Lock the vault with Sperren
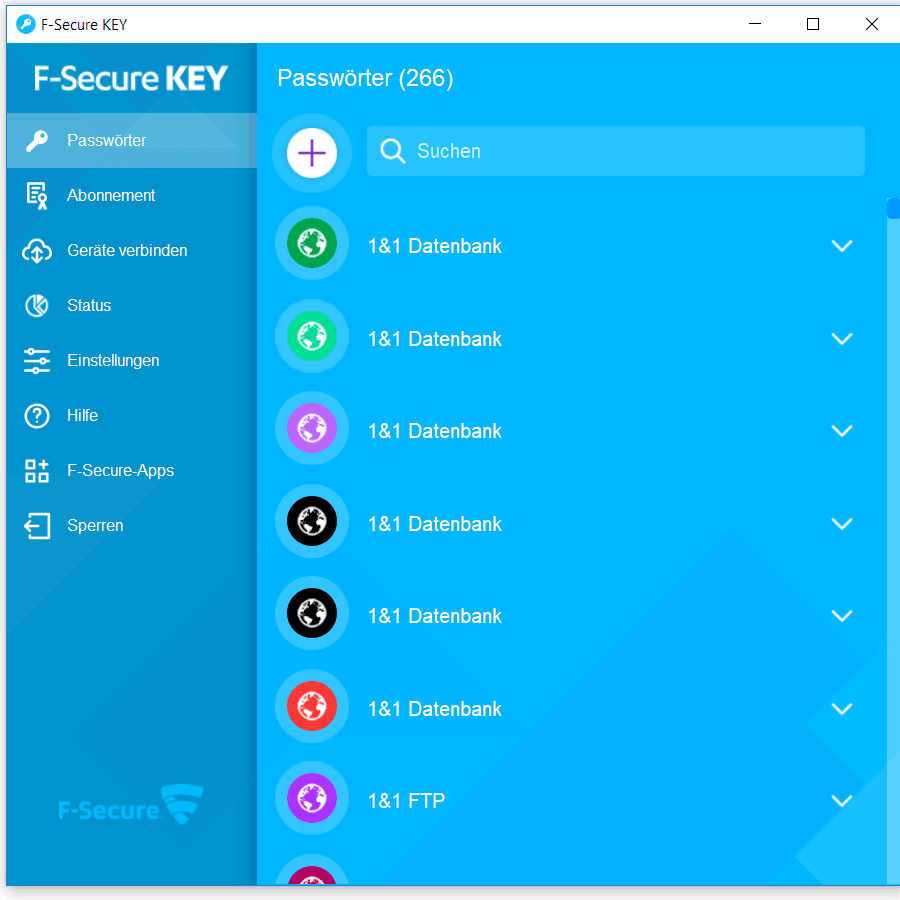This screenshot has width=900, height=900. (131, 526)
